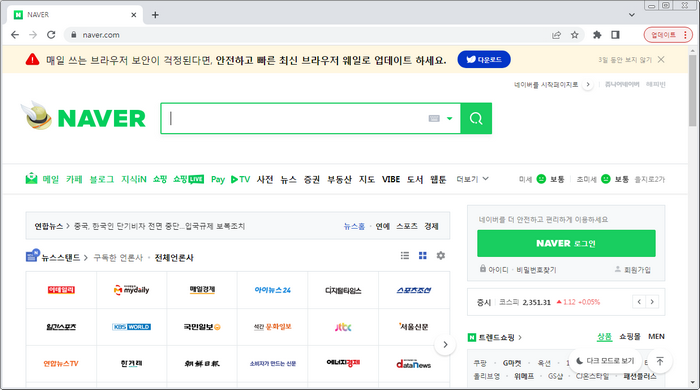Viewport: 700px width, 390px height.
Task: Open the 카페 menu item
Action: 74,179
